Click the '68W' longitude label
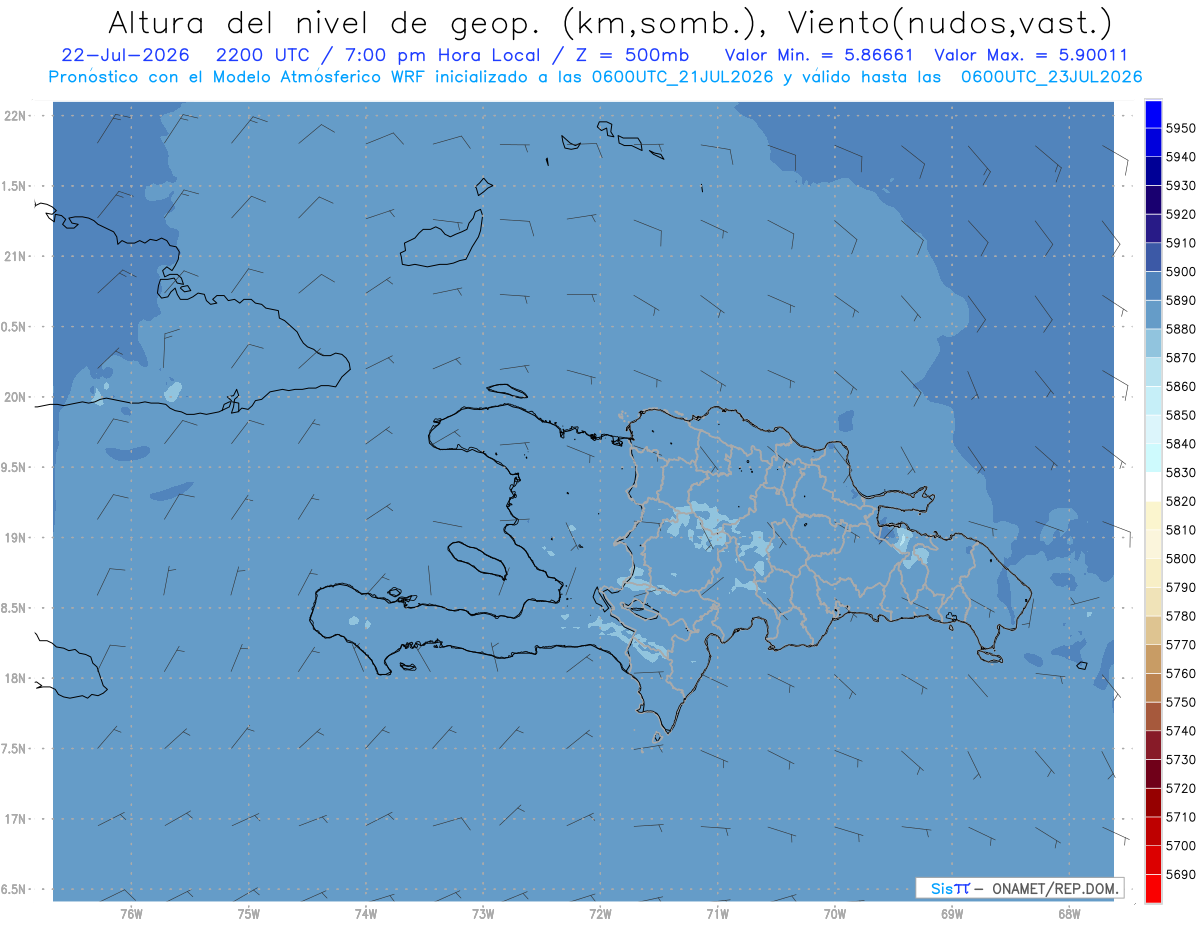This screenshot has height=927, width=1200. pyautogui.click(x=1069, y=914)
